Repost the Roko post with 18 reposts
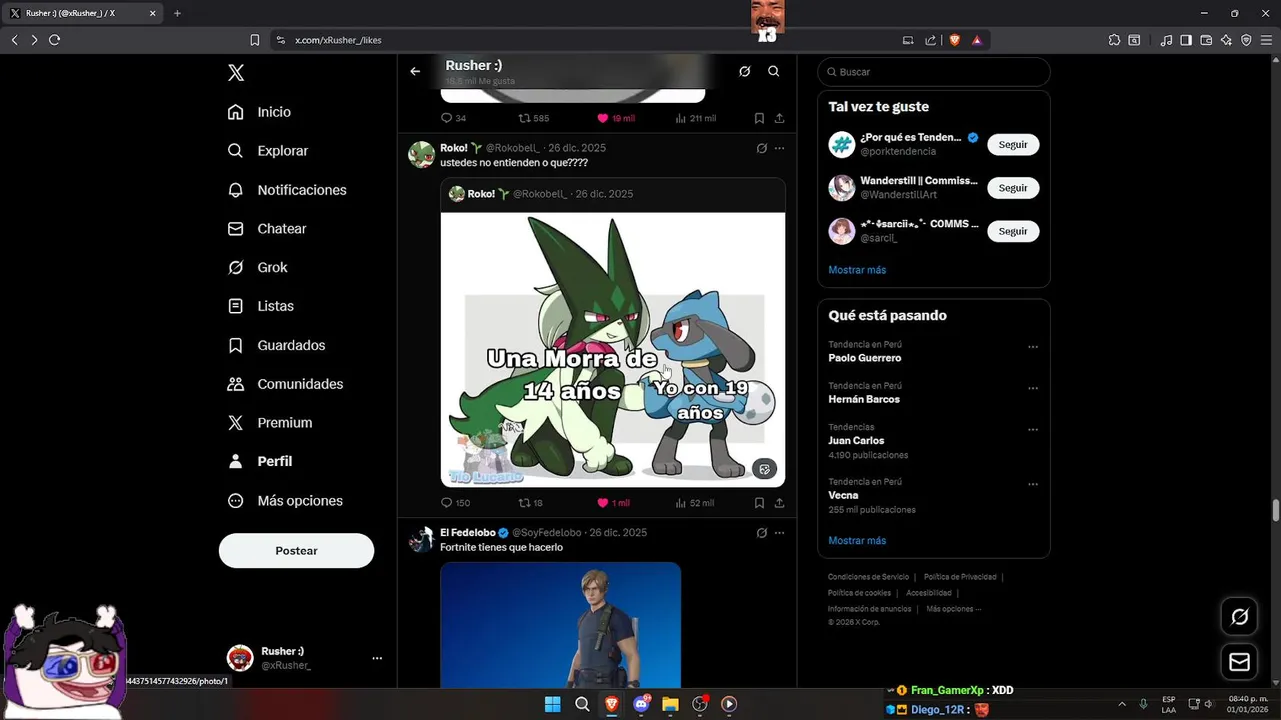The image size is (1281, 720). (530, 503)
